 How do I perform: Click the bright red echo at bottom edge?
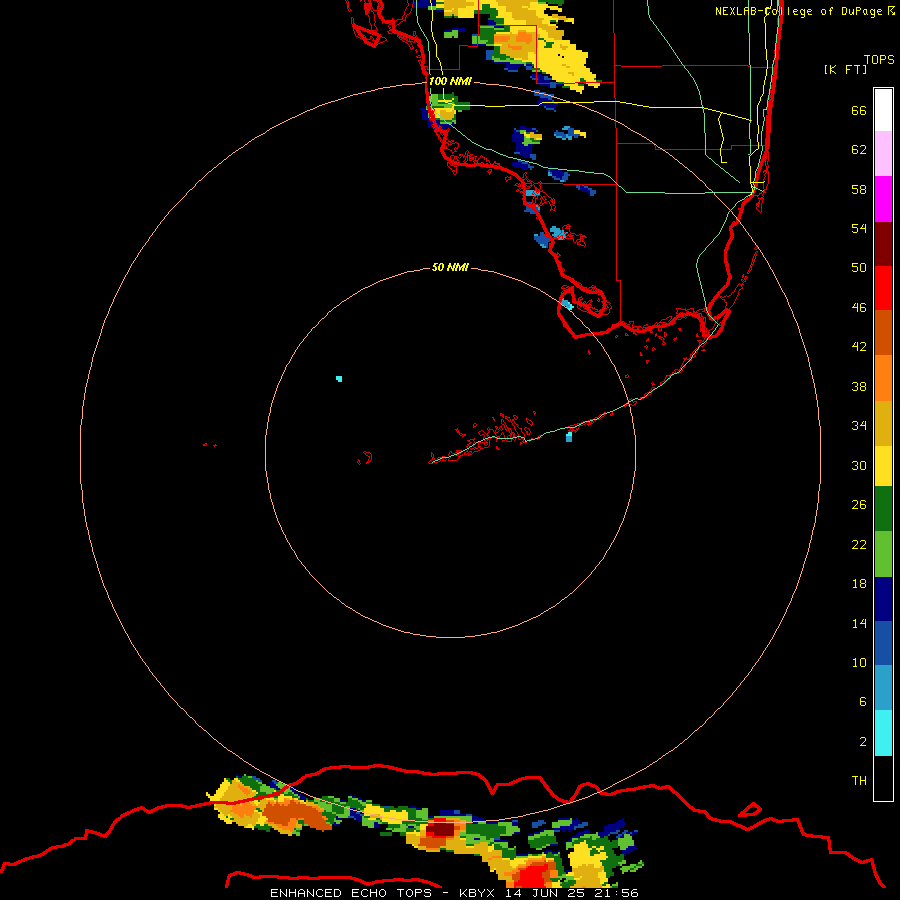point(533,874)
